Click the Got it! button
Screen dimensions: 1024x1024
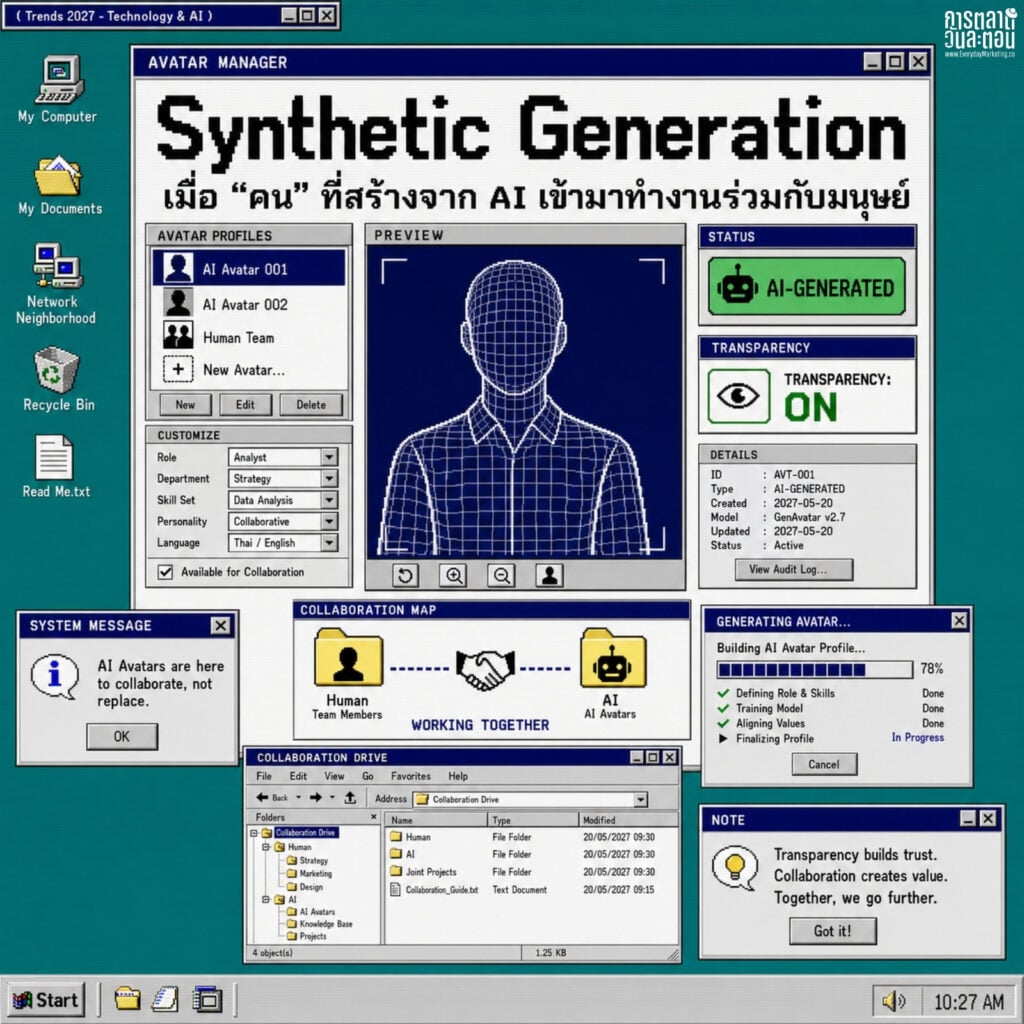[x=833, y=931]
